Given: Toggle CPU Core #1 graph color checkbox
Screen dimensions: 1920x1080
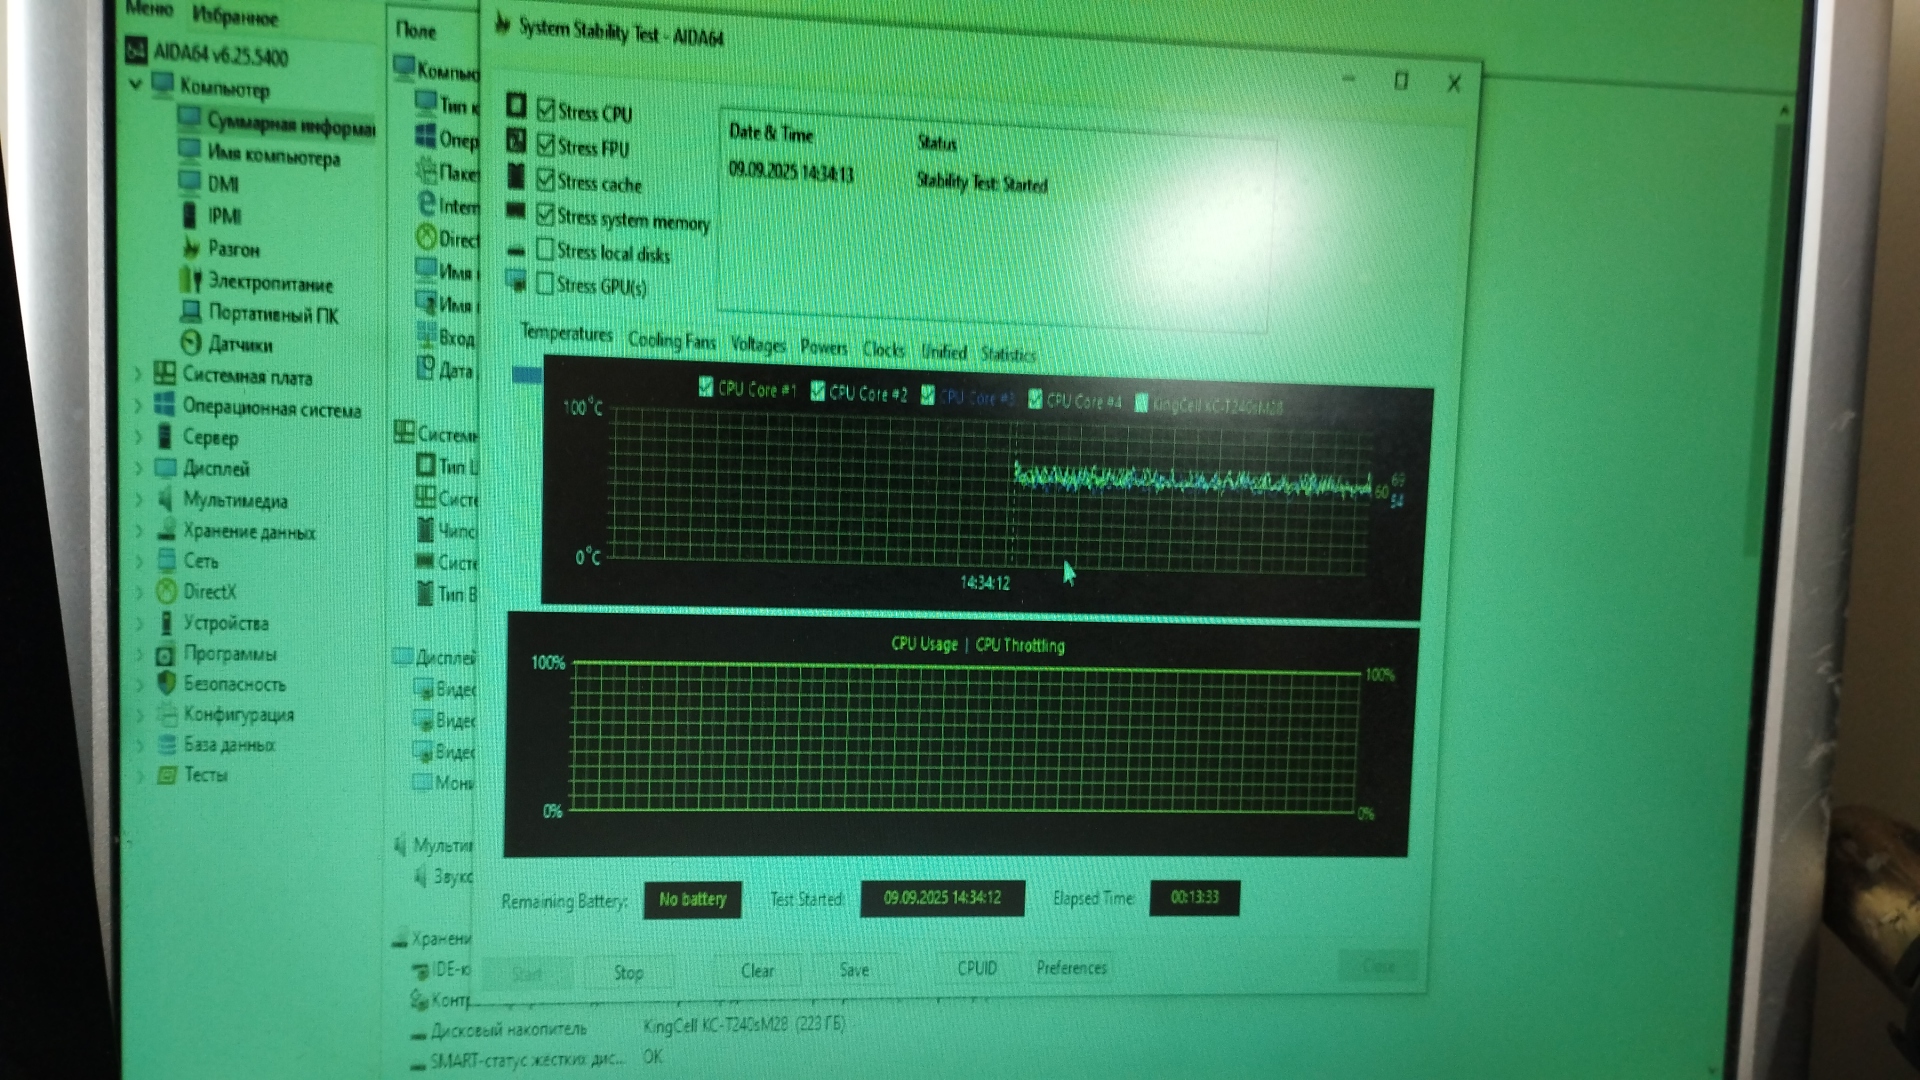Looking at the screenshot, I should (706, 387).
